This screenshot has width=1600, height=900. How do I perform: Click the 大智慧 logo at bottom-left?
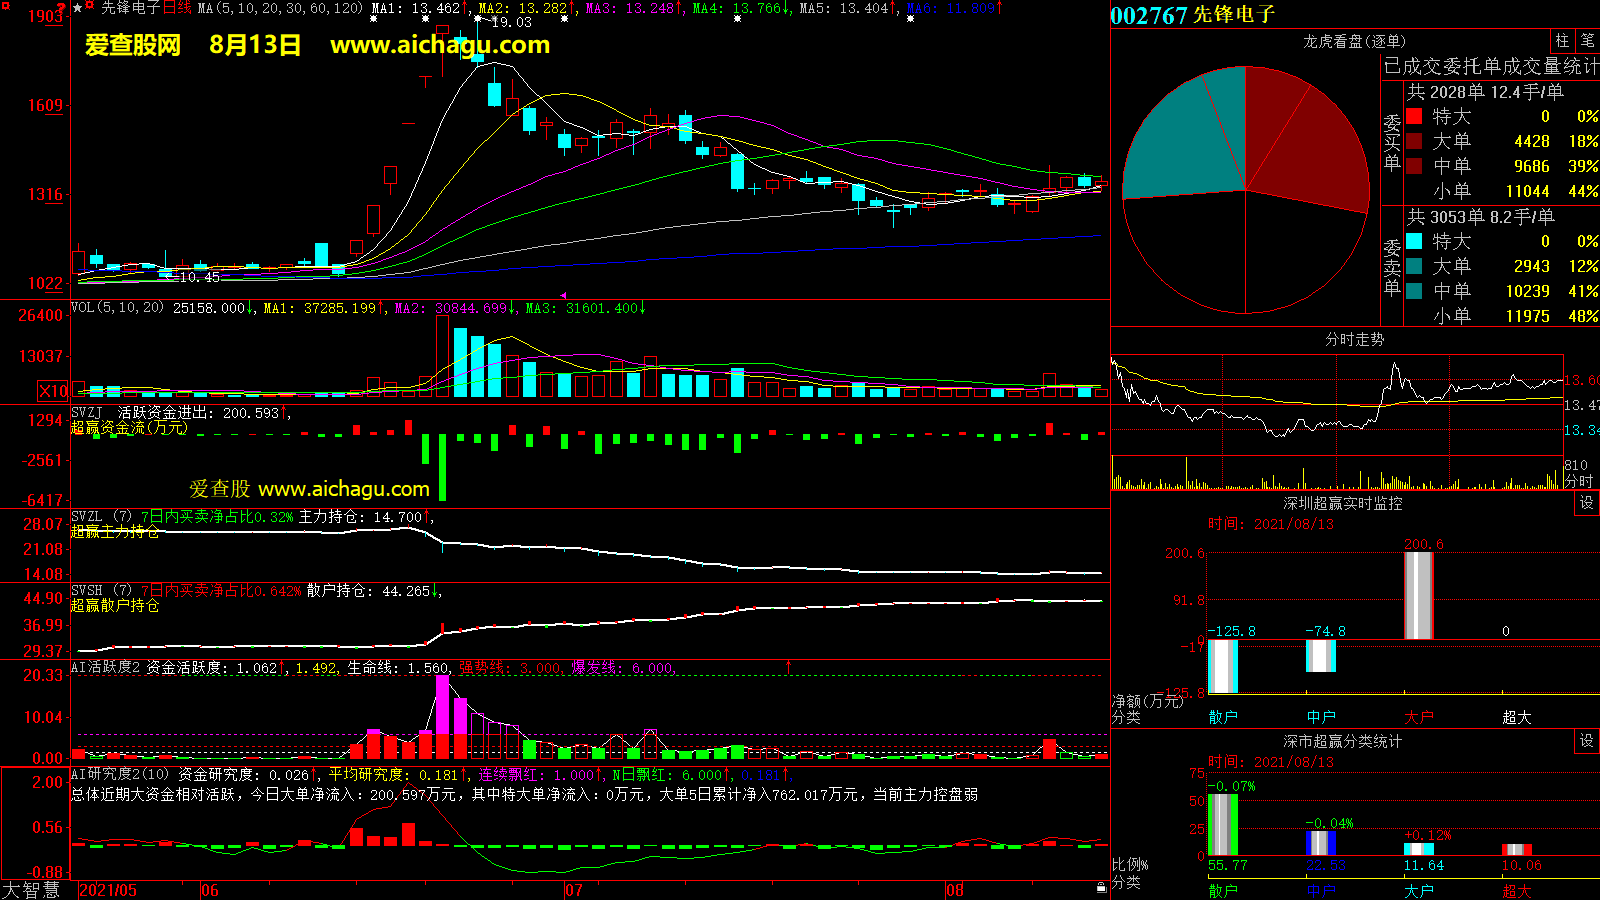(x=31, y=890)
